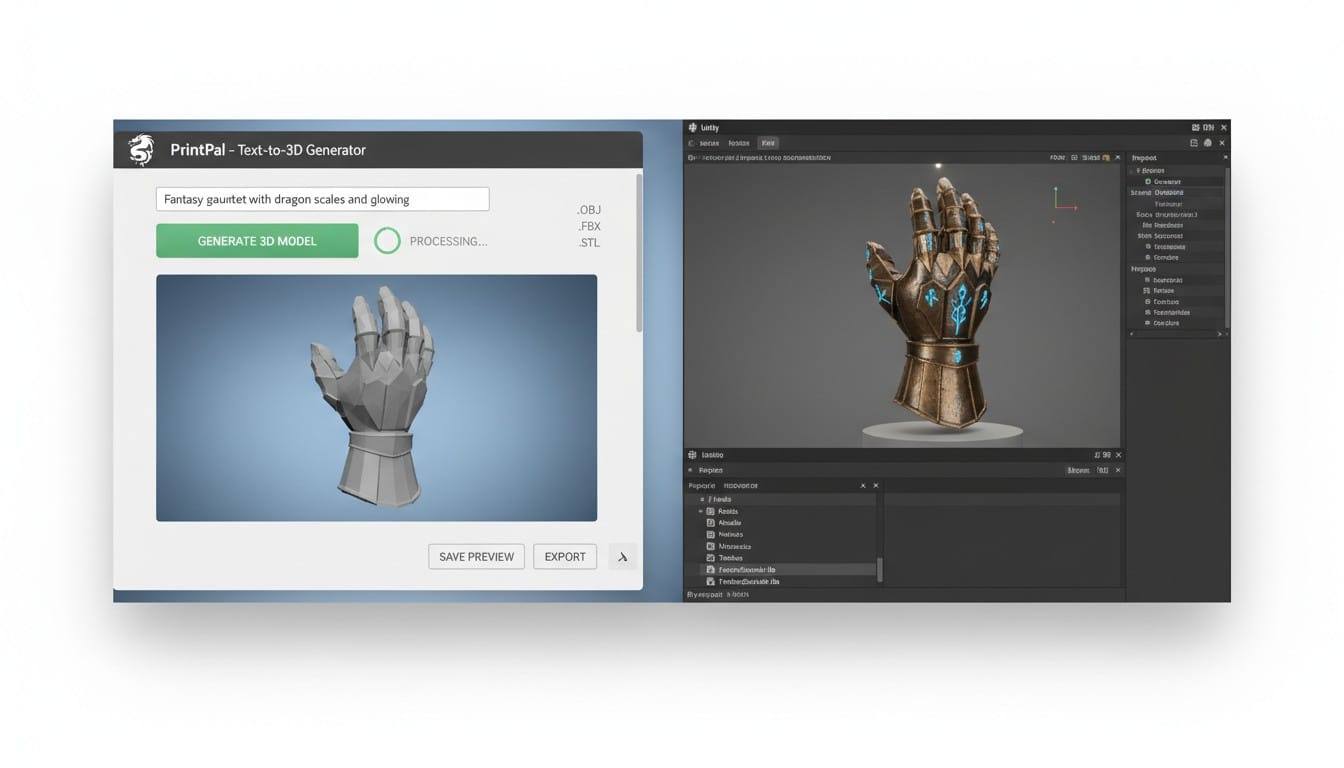The width and height of the screenshot is (1344, 768).
Task: Switch to the second tab in the project panel
Action: click(741, 486)
